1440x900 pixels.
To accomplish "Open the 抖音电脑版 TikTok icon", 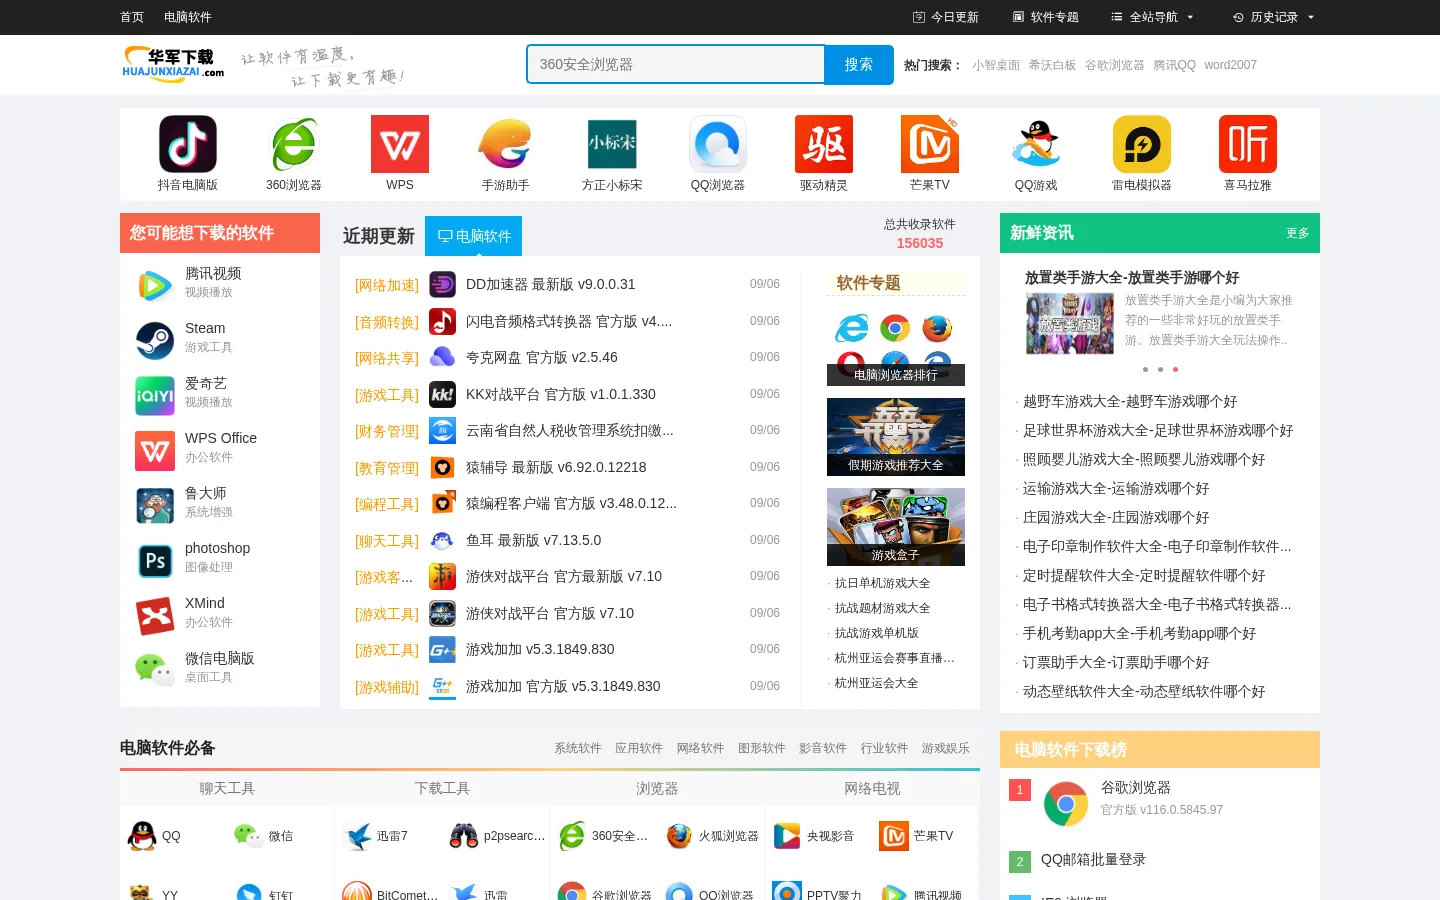I will [188, 144].
